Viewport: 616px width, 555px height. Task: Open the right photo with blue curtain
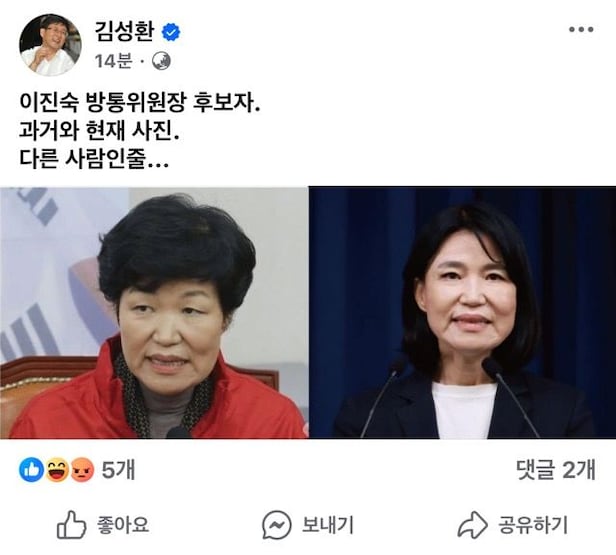coord(462,312)
